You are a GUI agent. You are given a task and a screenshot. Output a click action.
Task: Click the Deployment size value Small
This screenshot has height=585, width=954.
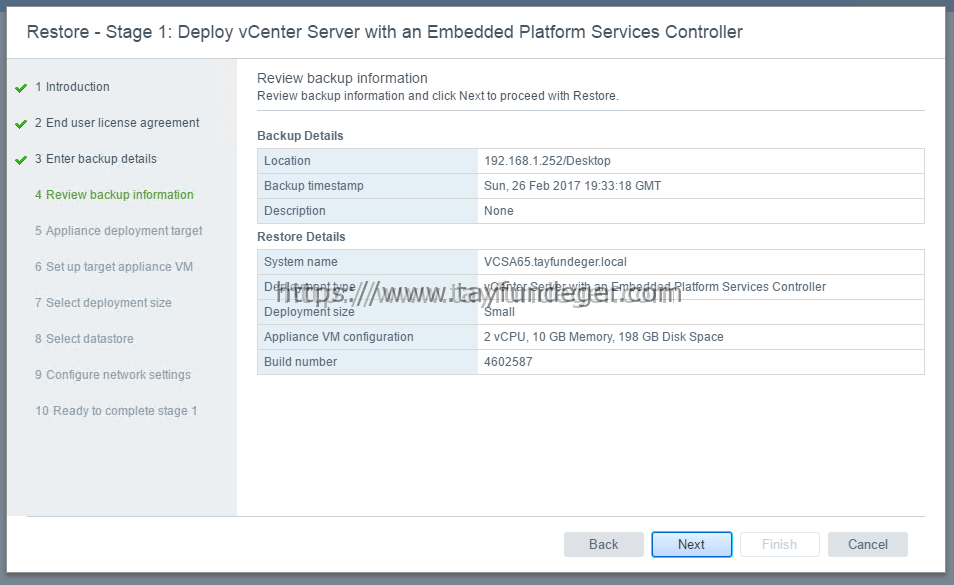click(x=500, y=312)
